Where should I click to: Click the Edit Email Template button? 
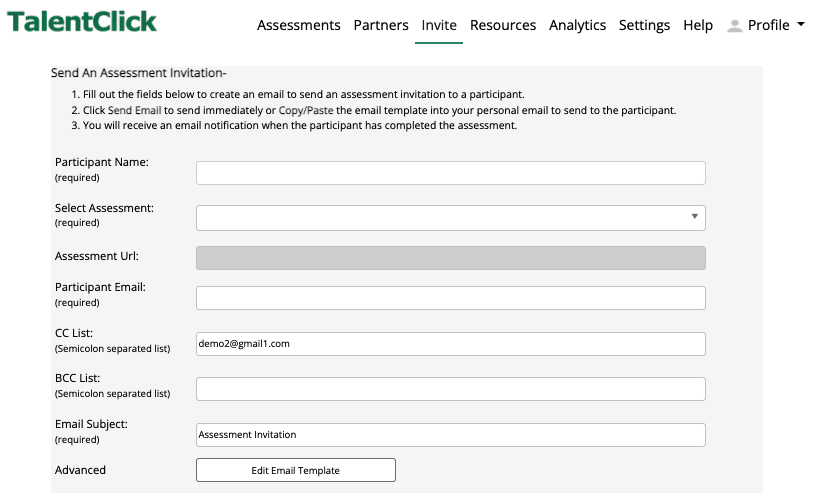295,470
